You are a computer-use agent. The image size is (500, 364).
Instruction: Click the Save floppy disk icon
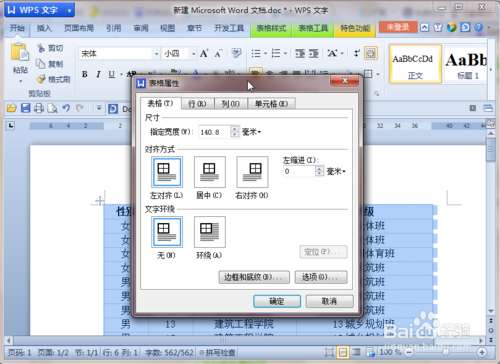click(x=25, y=108)
